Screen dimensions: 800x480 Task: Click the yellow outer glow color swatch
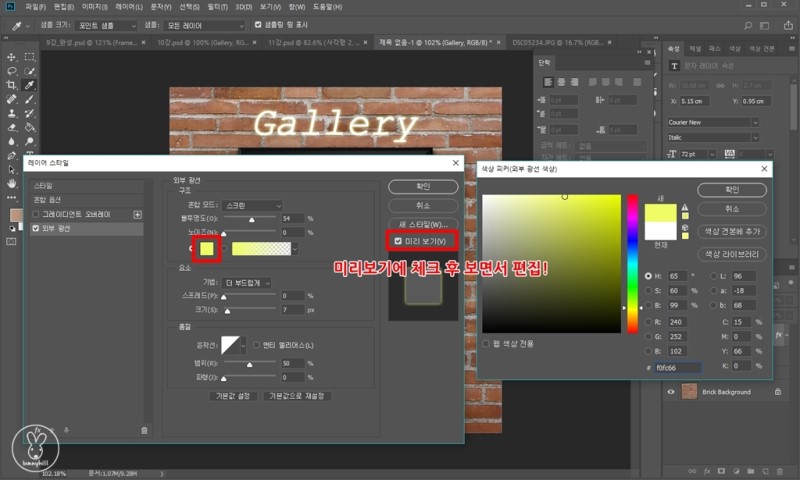click(x=205, y=248)
